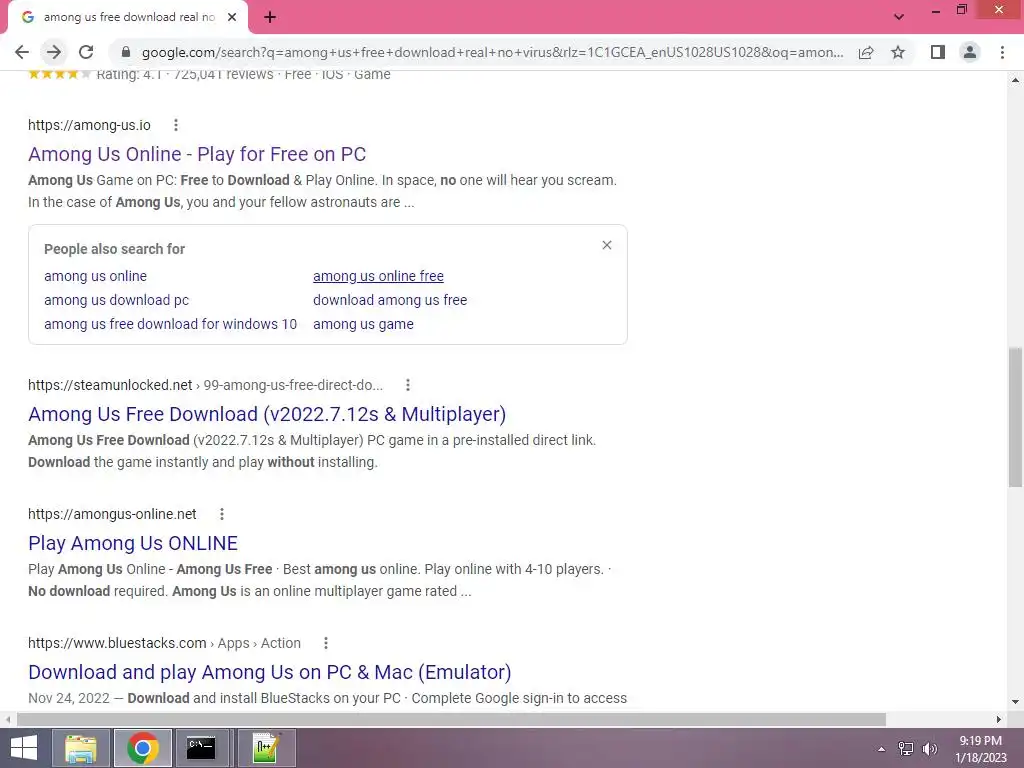
Task: Open Notepad++ from the taskbar
Action: pos(267,748)
